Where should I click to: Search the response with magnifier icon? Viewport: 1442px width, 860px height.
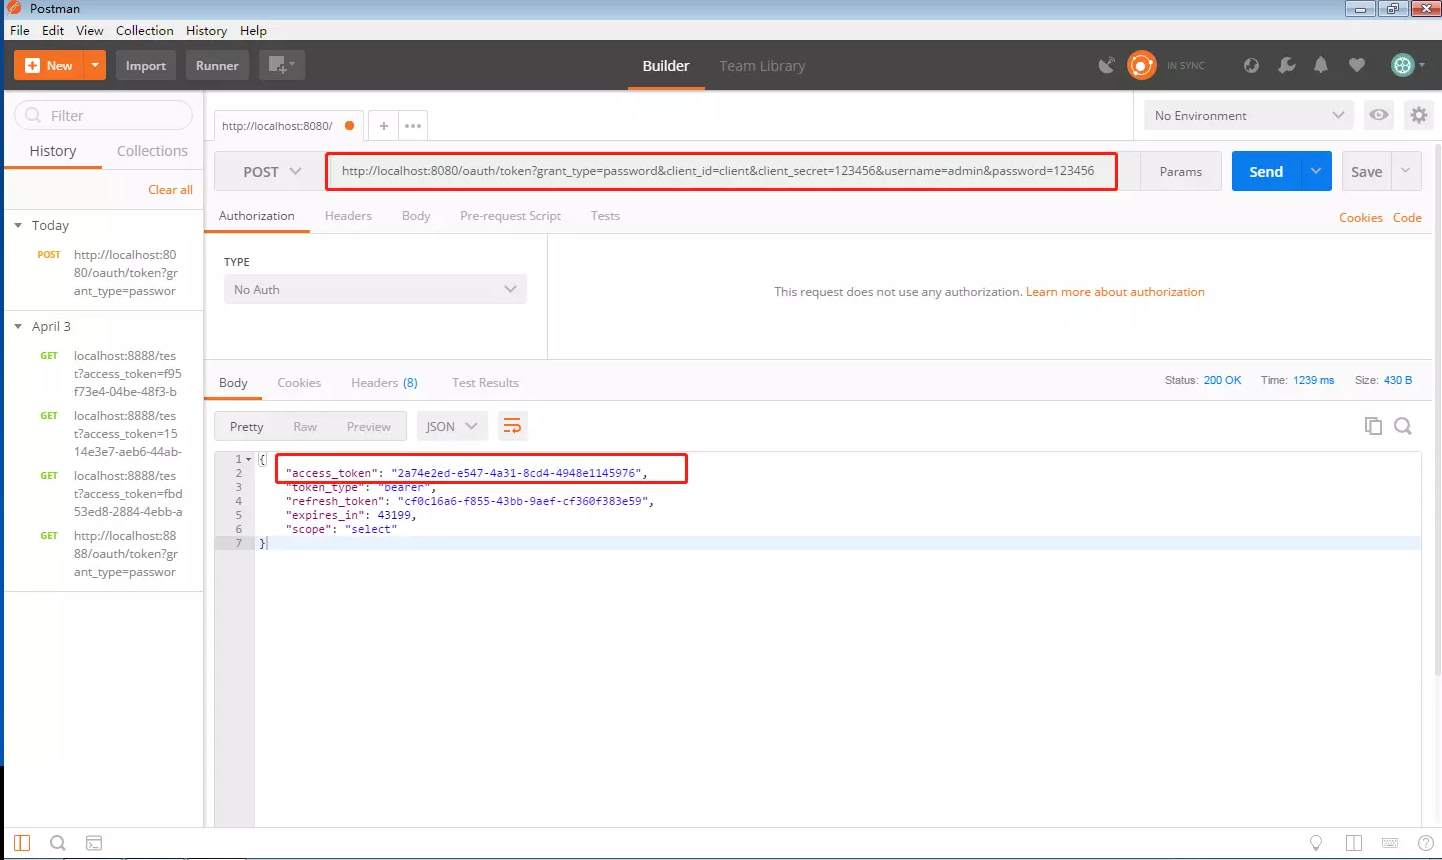pos(1403,426)
